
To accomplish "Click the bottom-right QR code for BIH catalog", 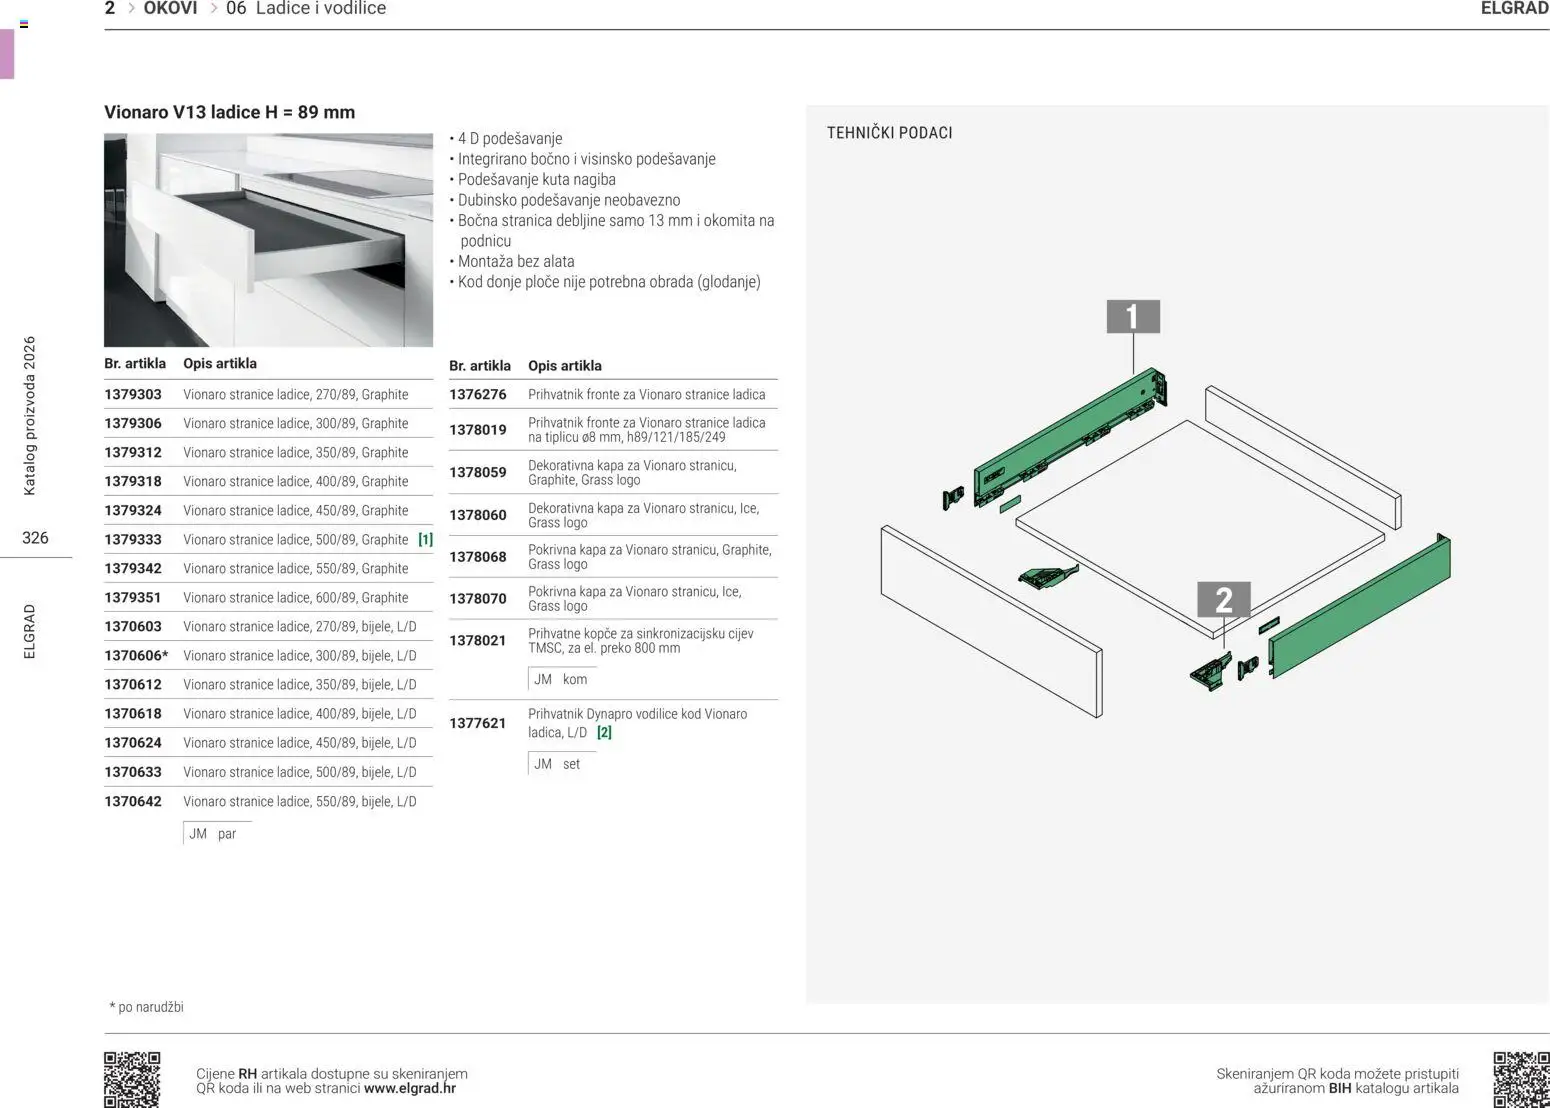I will tap(1520, 1078).
